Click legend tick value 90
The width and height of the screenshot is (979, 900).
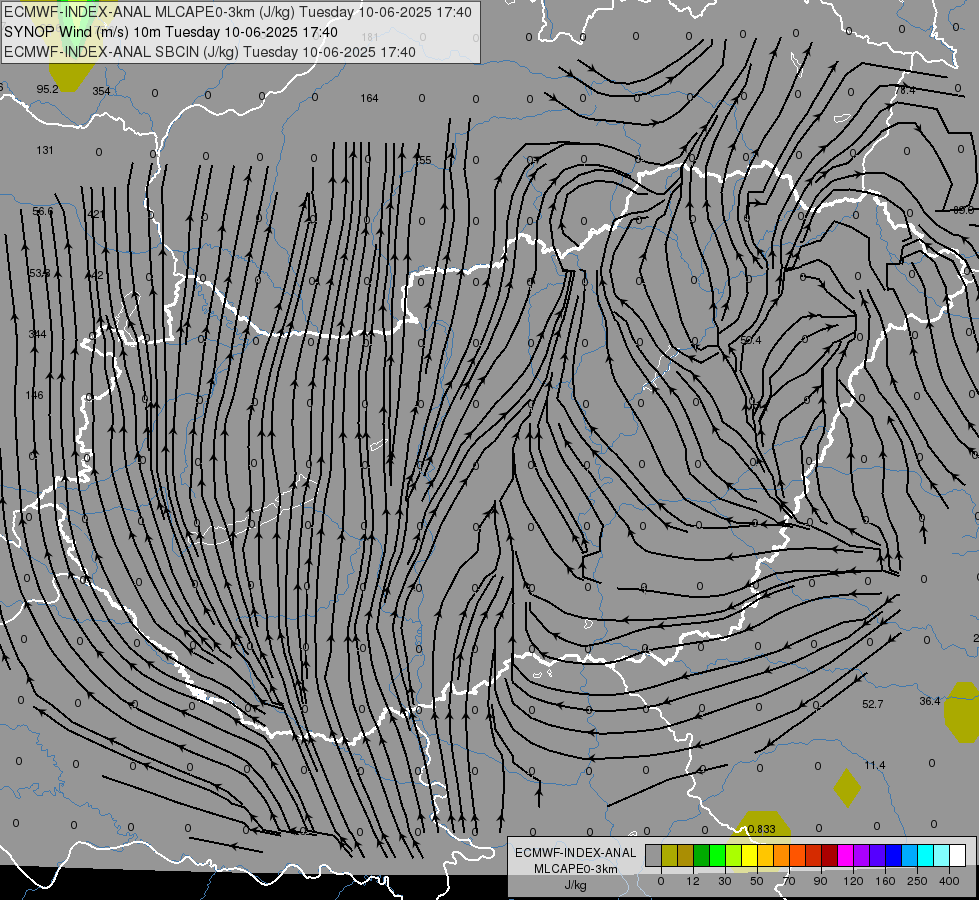pos(820,881)
